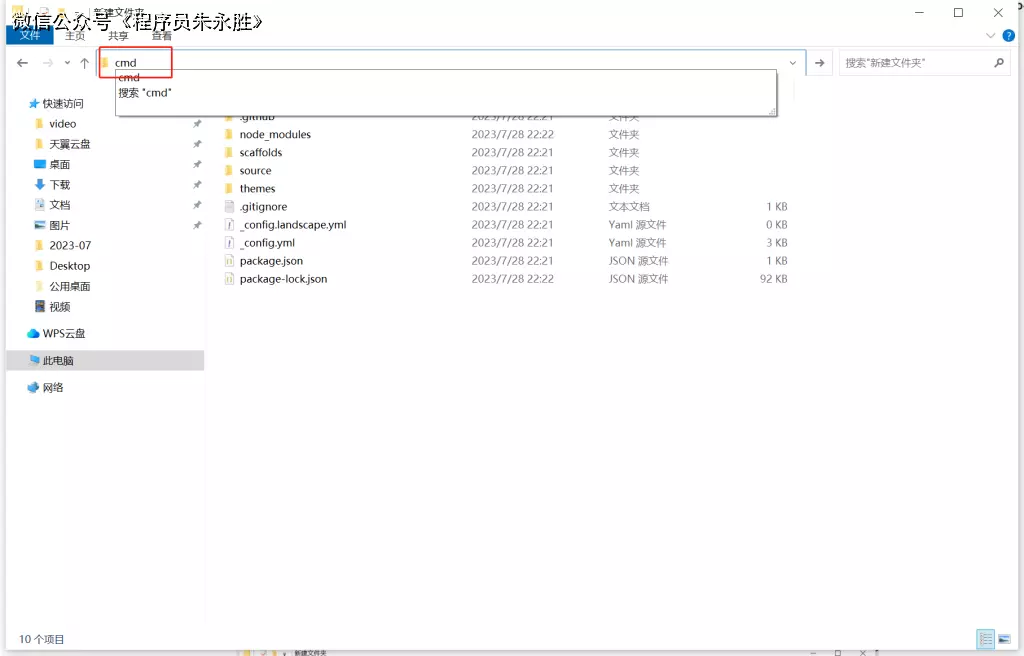Click the 搜索"新建文件夹" search field
Viewport: 1024px width, 656px height.
click(x=915, y=63)
